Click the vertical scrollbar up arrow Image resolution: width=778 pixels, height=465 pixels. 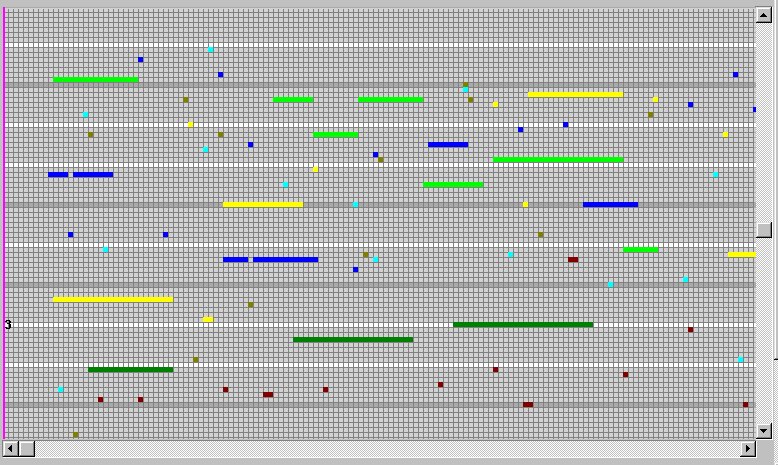pos(764,15)
